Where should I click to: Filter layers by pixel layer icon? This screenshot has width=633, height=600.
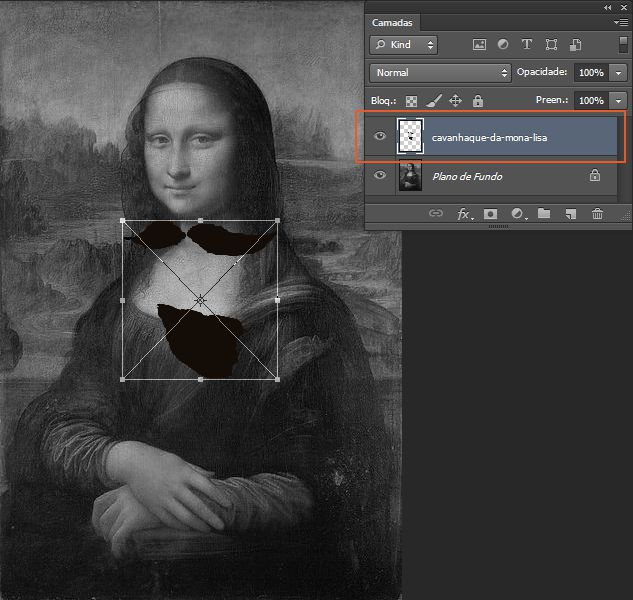[479, 44]
